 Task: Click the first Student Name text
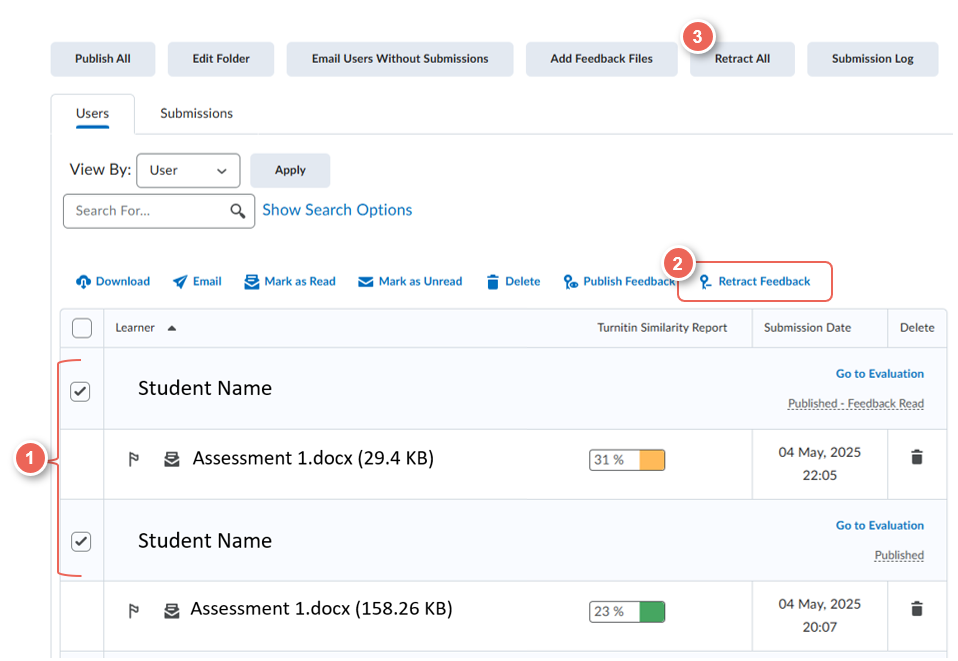click(205, 389)
